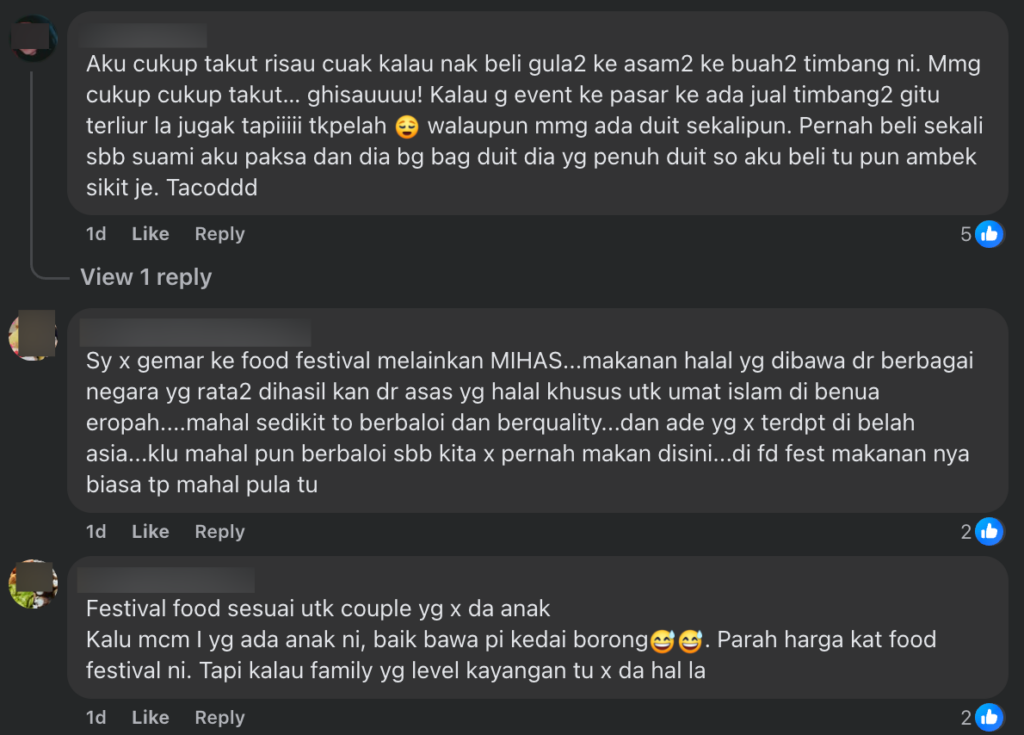The height and width of the screenshot is (735, 1024).
Task: Reply to the MIHAS halal food comment
Action: pyautogui.click(x=219, y=532)
